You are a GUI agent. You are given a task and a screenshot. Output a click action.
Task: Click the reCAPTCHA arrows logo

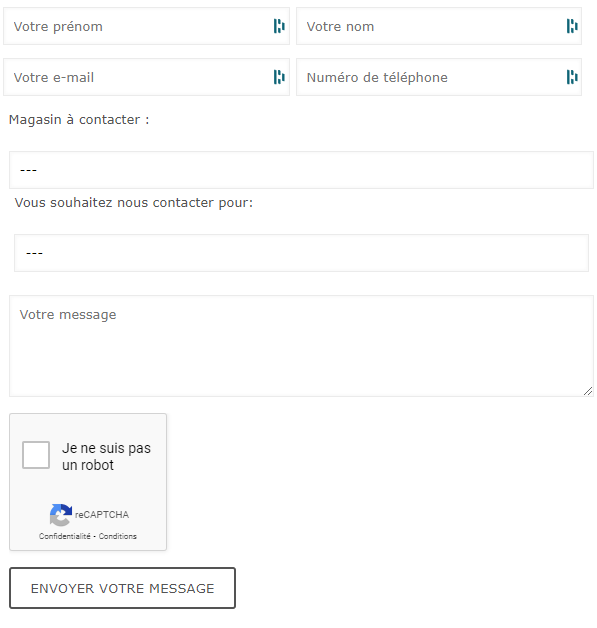pyautogui.click(x=60, y=515)
